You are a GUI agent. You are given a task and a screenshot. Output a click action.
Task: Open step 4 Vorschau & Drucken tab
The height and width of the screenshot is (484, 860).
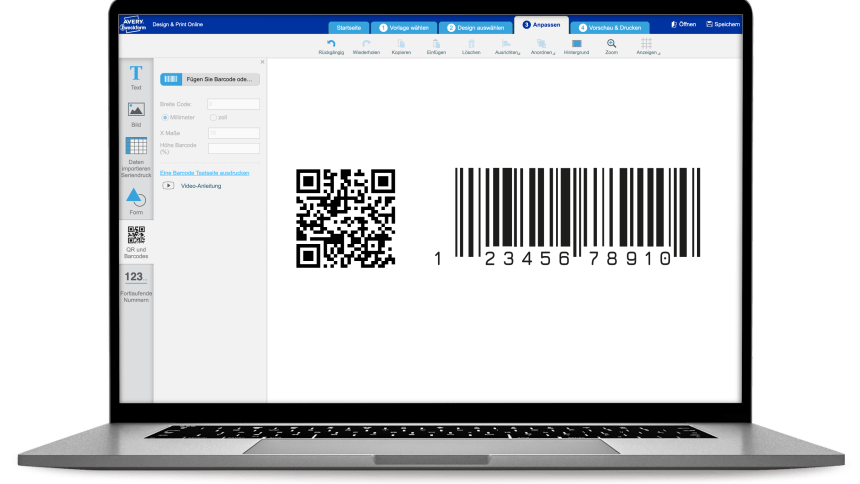(x=609, y=27)
